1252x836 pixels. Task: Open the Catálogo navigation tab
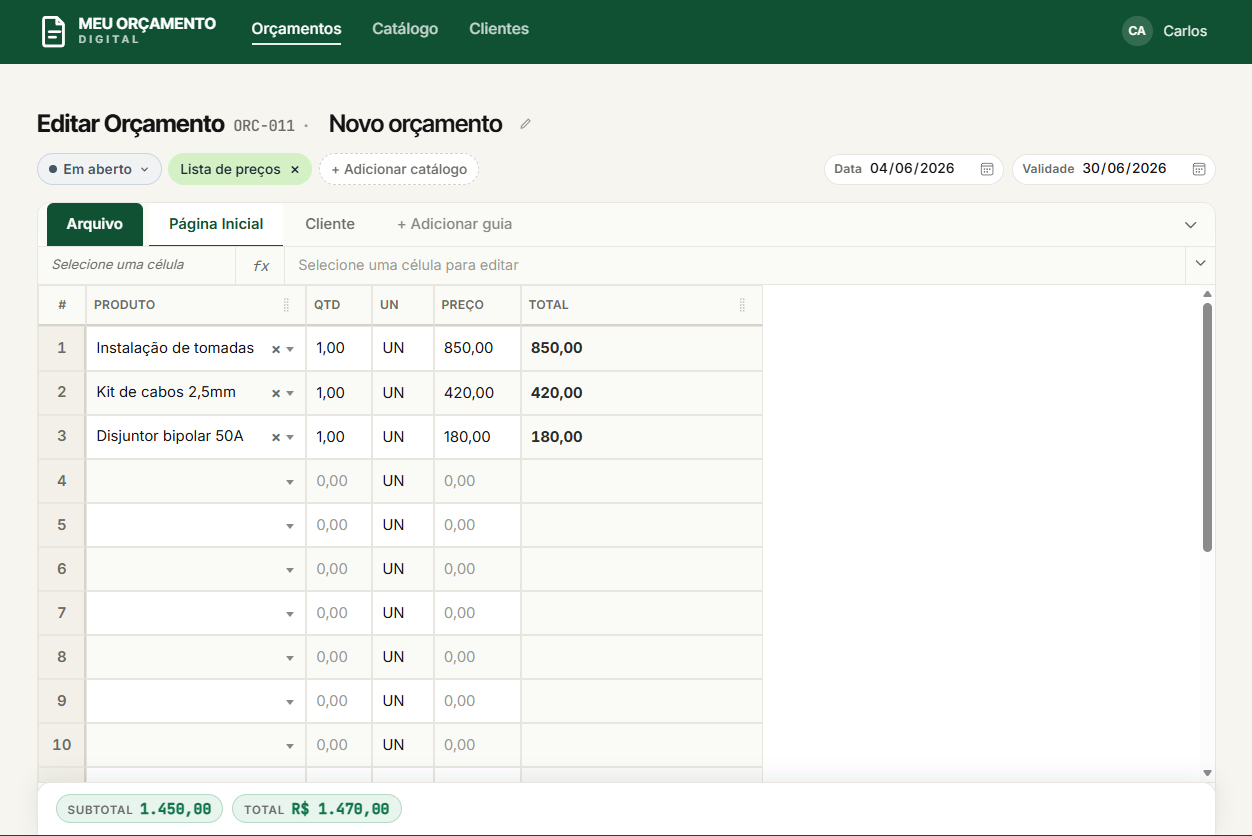click(405, 29)
